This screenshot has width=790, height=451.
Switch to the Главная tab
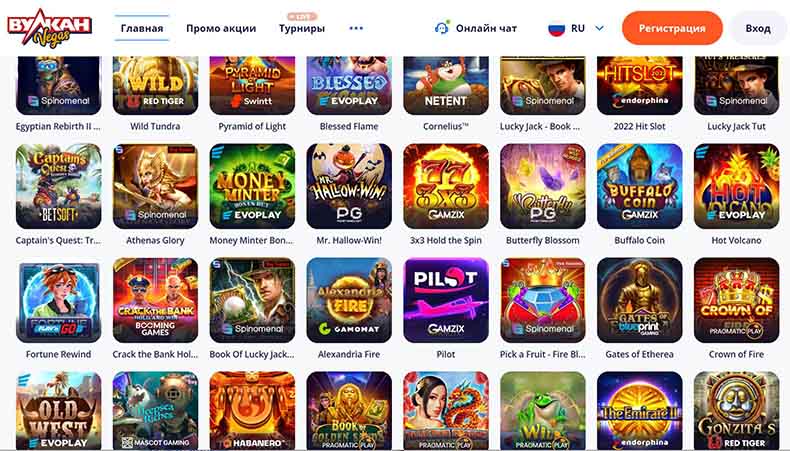pos(142,28)
